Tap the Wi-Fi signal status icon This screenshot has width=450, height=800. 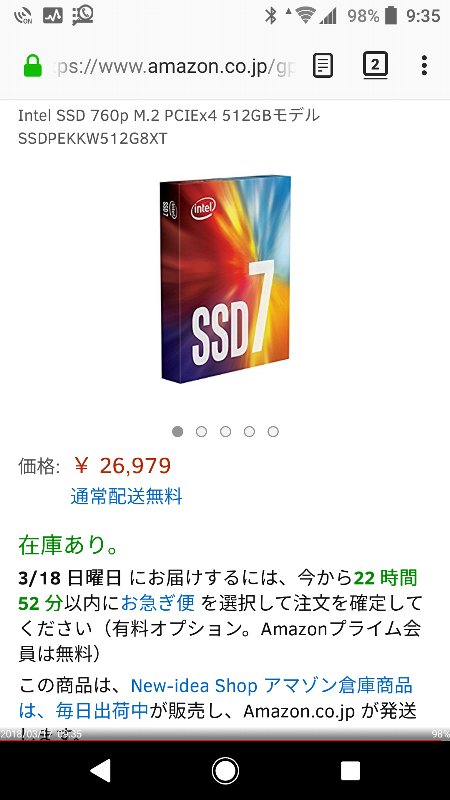click(x=305, y=16)
